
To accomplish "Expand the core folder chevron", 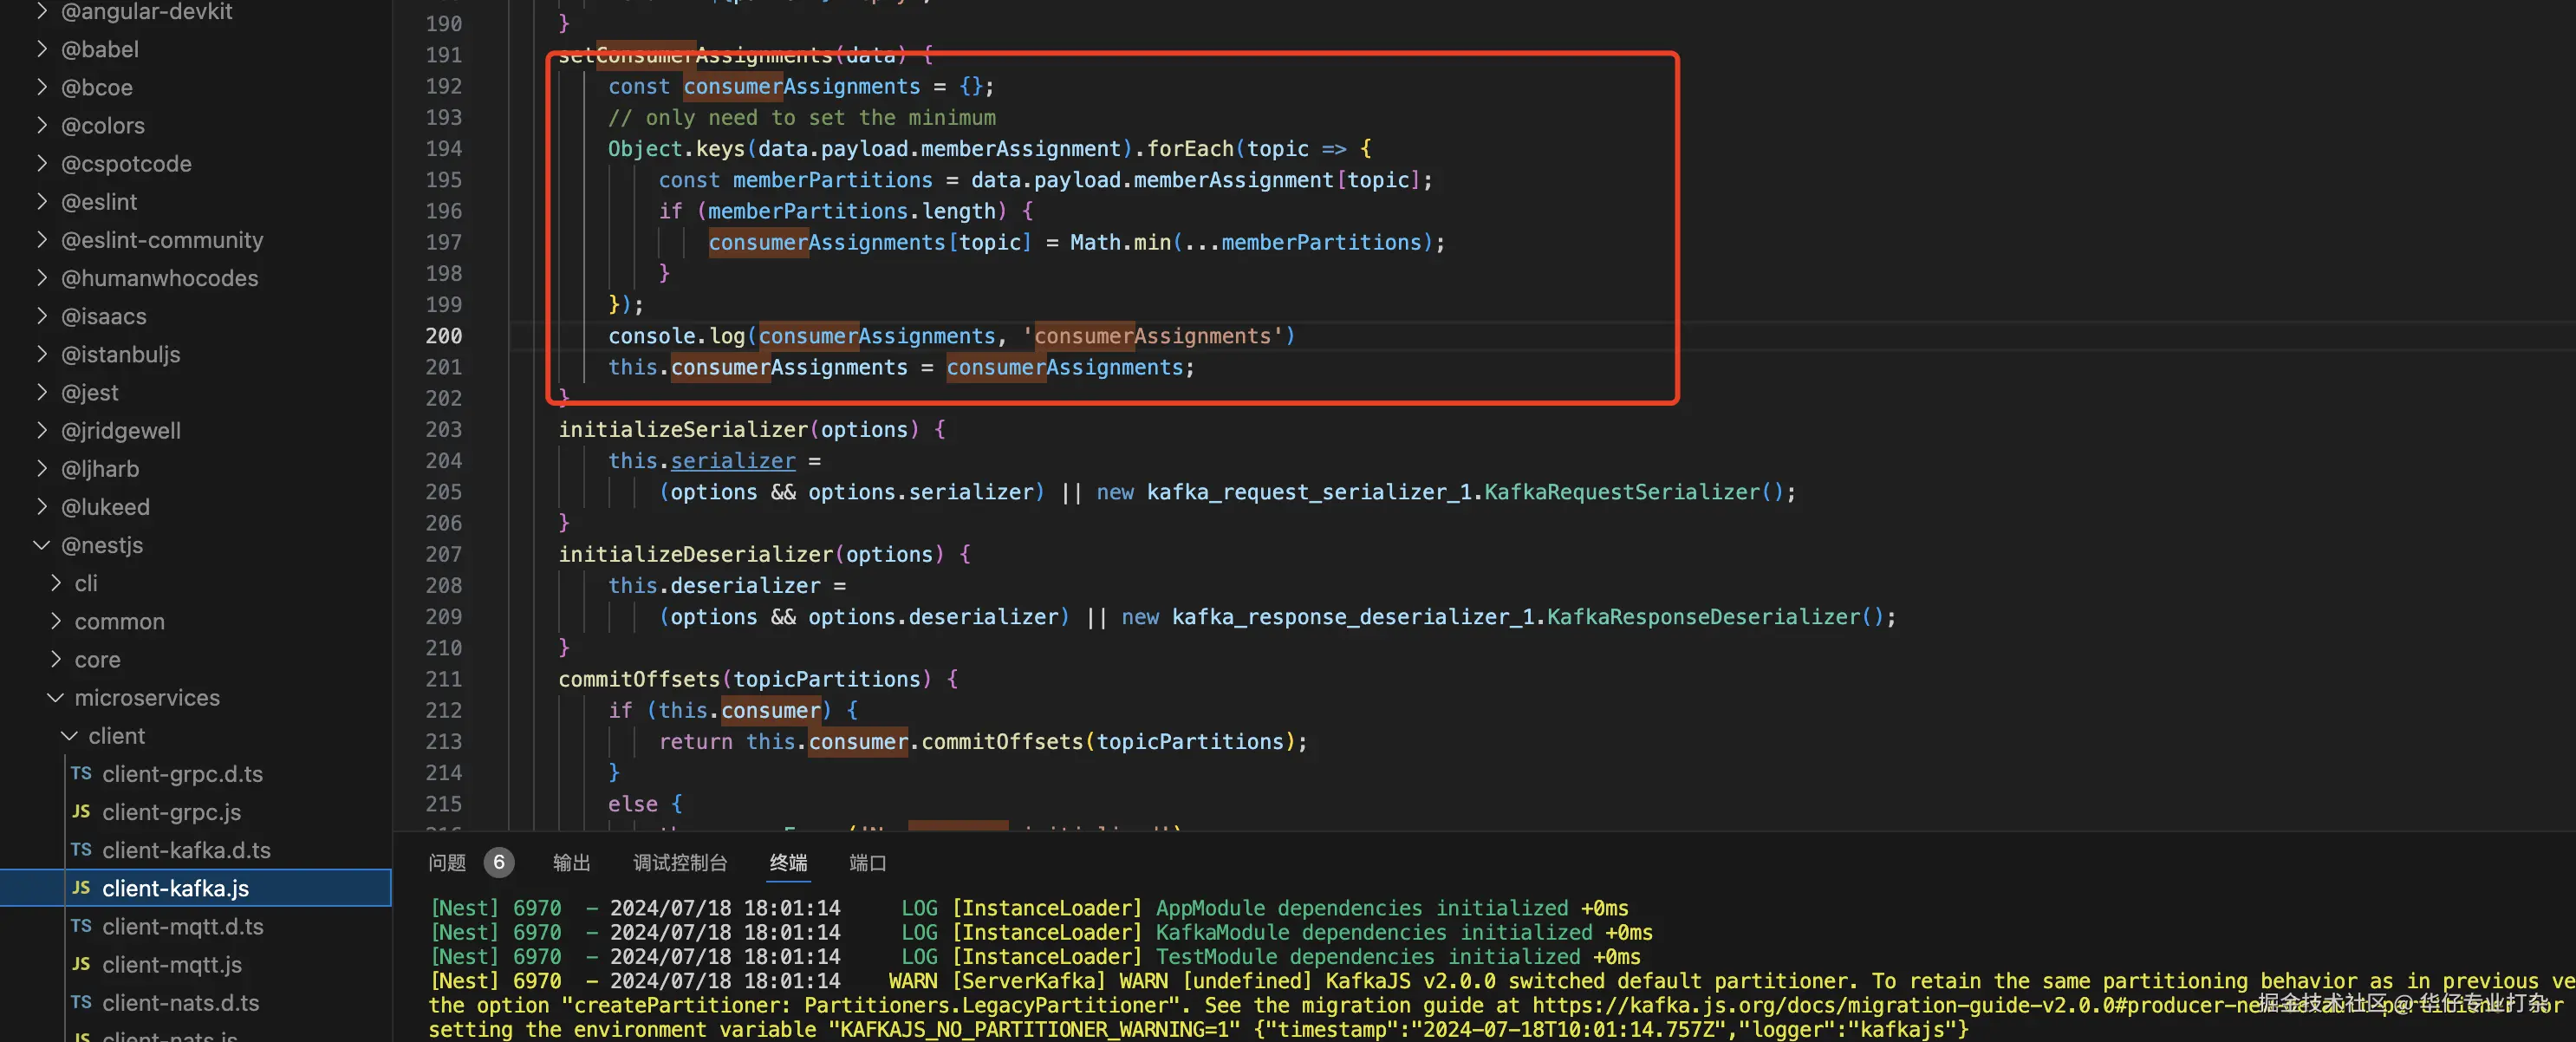I will pos(56,660).
